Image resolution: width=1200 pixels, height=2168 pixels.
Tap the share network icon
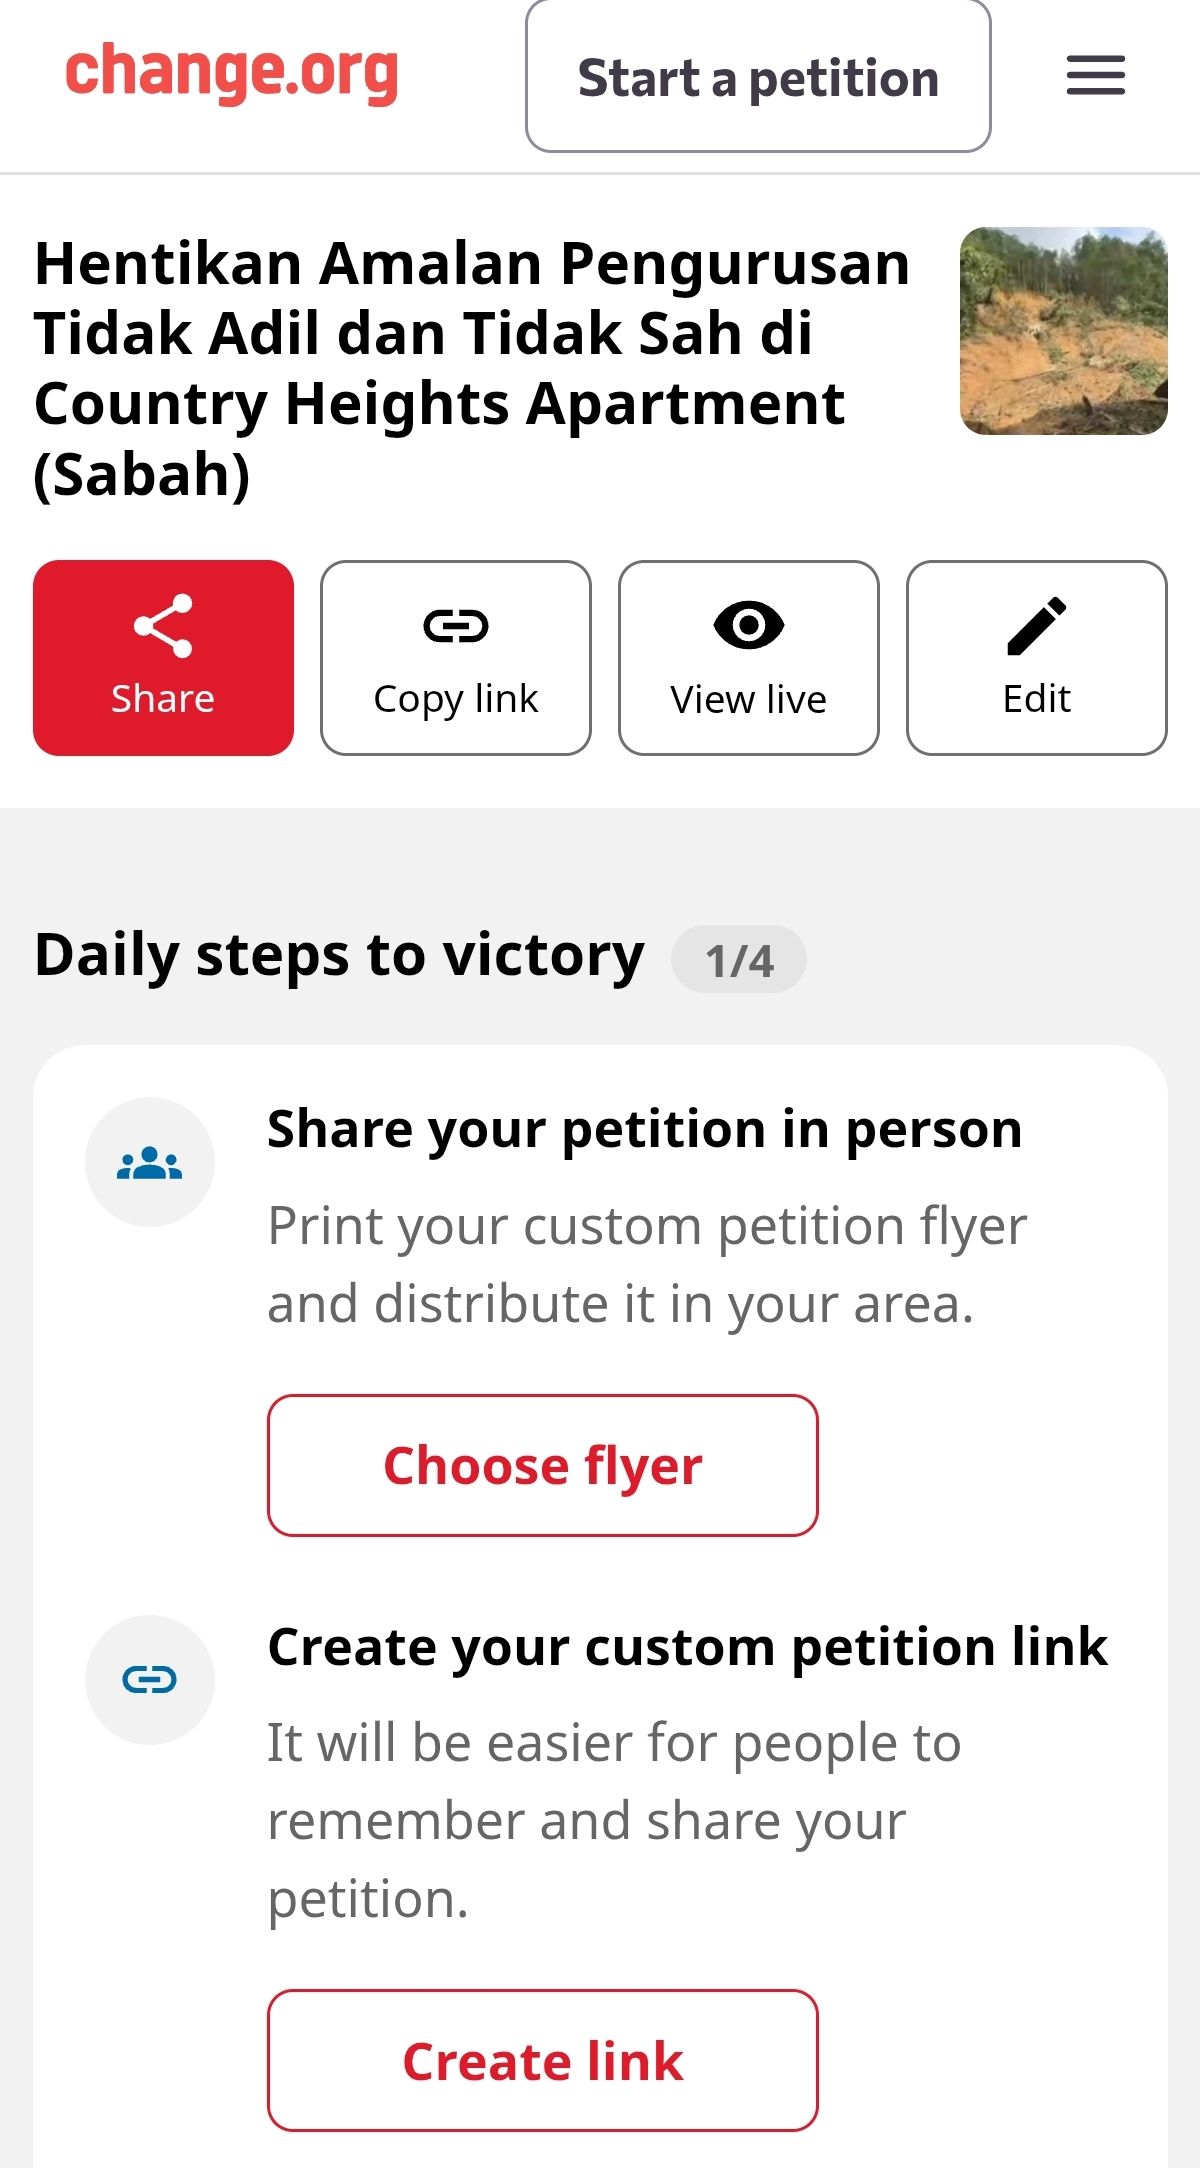click(x=163, y=626)
